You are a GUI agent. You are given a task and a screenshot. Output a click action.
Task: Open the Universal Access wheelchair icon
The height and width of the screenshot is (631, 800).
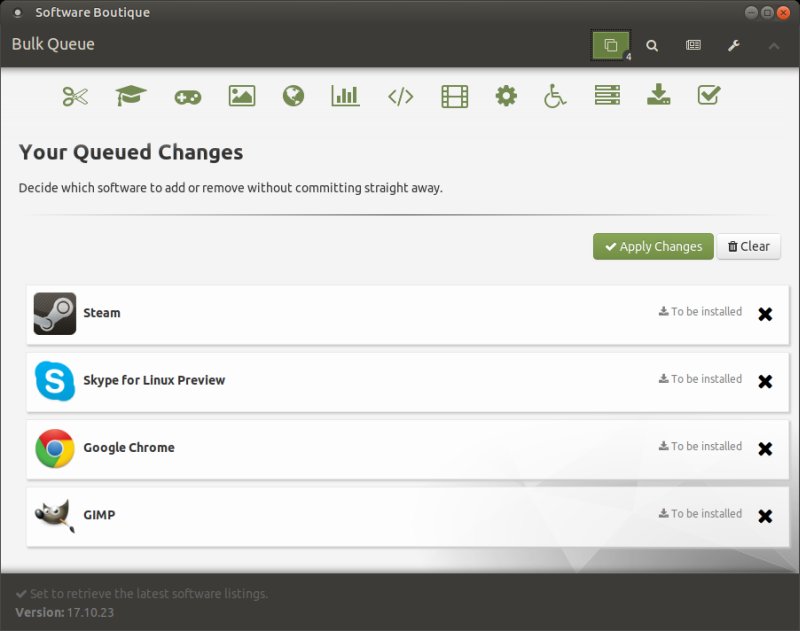click(x=555, y=96)
